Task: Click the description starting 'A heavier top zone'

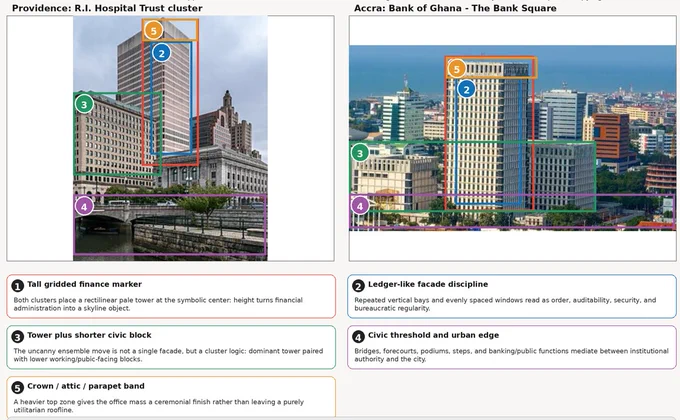Action: click(158, 406)
